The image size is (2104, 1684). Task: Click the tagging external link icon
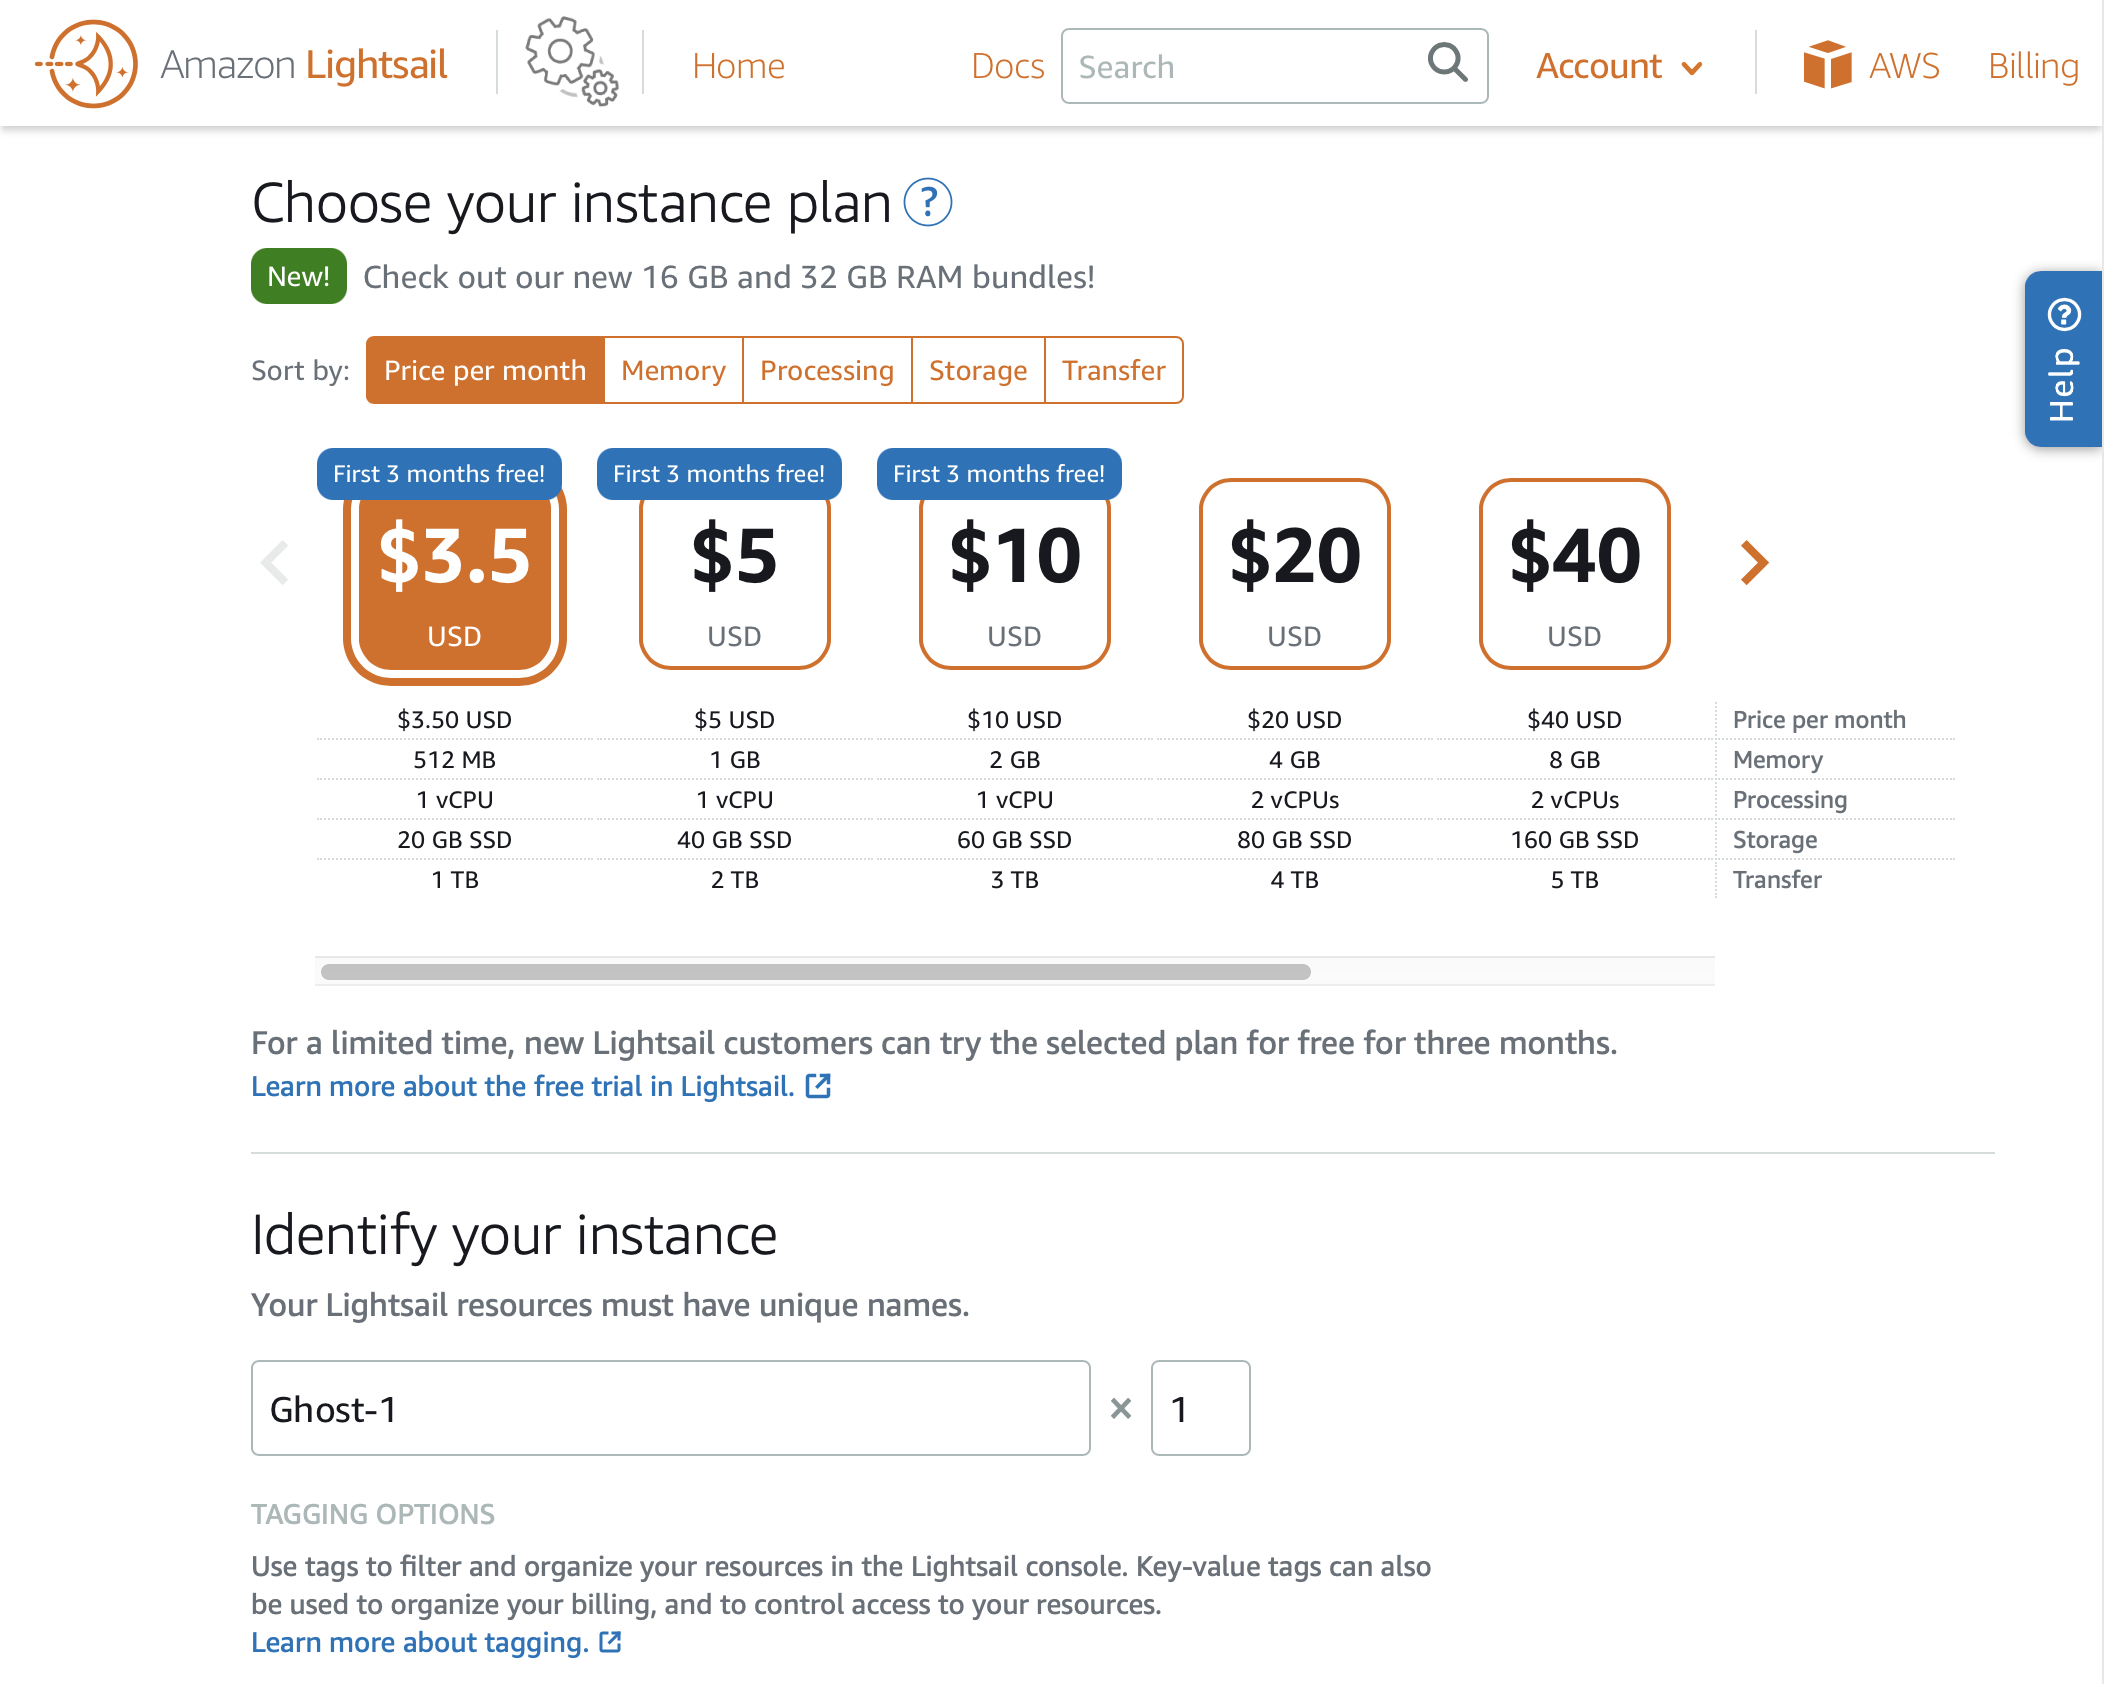pyautogui.click(x=608, y=1641)
